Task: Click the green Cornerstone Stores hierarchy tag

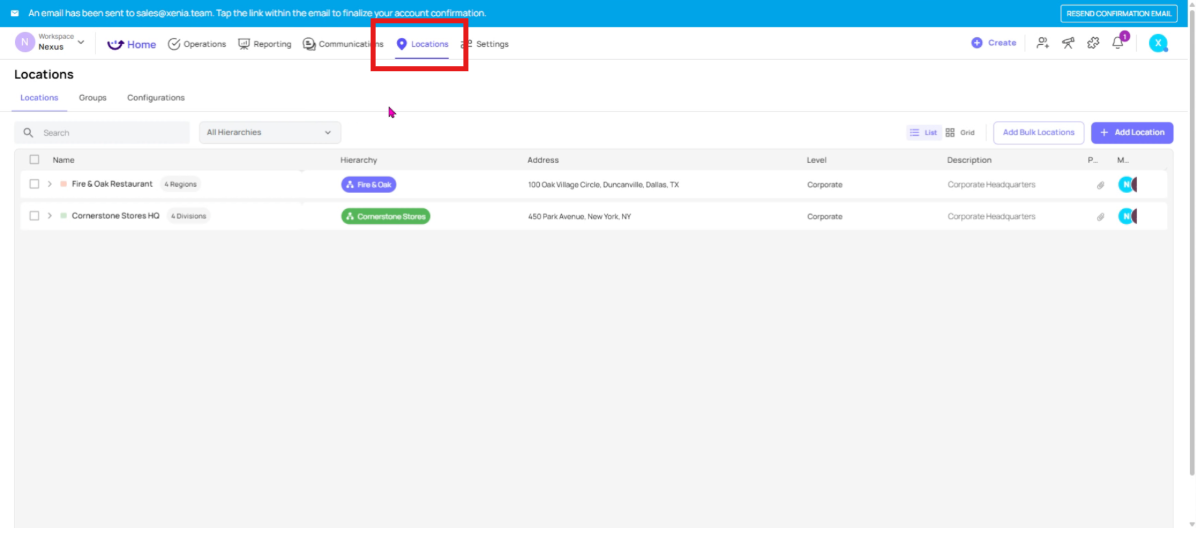Action: (x=385, y=216)
